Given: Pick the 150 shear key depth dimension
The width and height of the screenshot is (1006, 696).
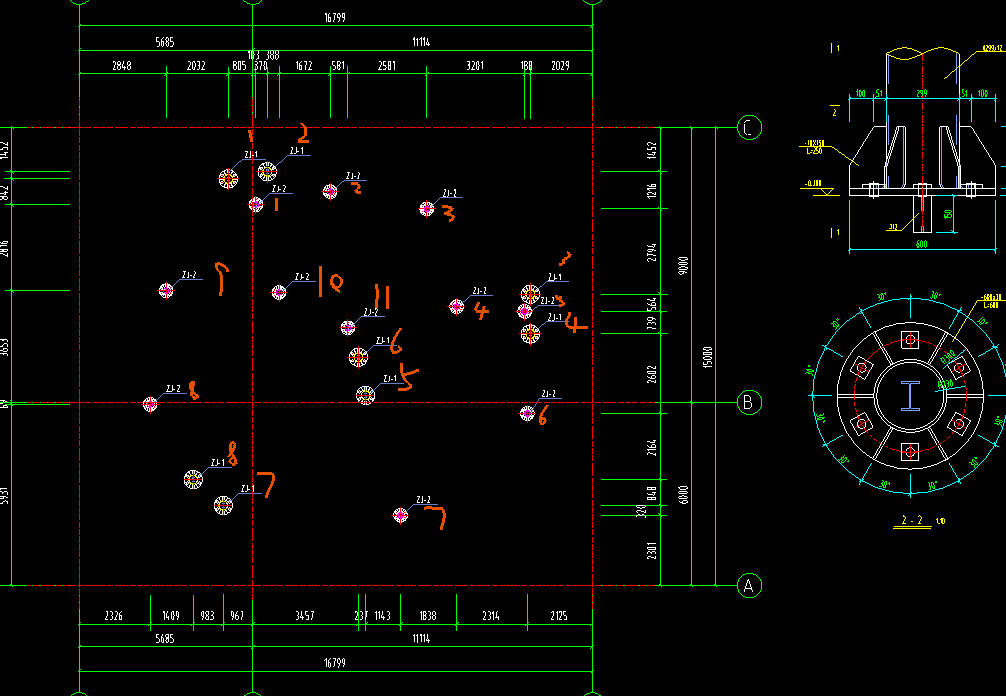Looking at the screenshot, I should (948, 214).
